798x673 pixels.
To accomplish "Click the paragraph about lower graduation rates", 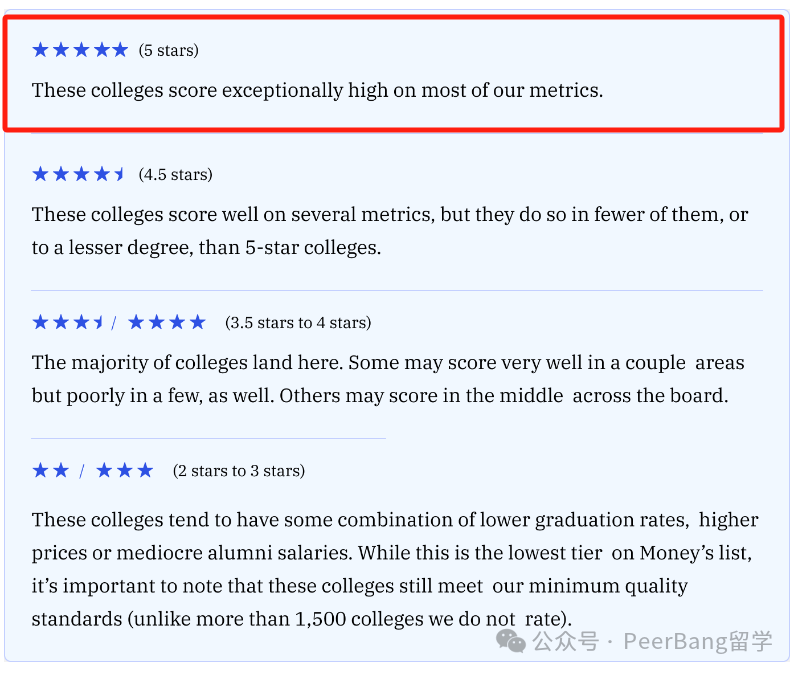I will point(395,569).
